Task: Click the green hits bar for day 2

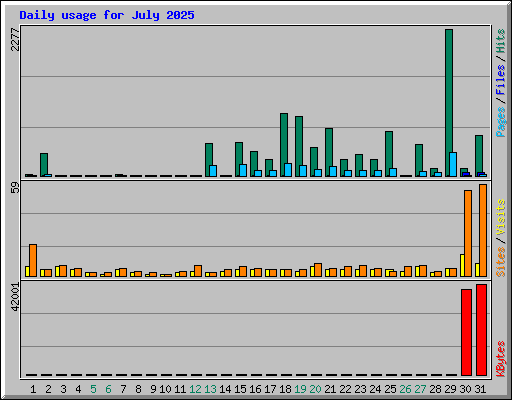Action: [44, 164]
